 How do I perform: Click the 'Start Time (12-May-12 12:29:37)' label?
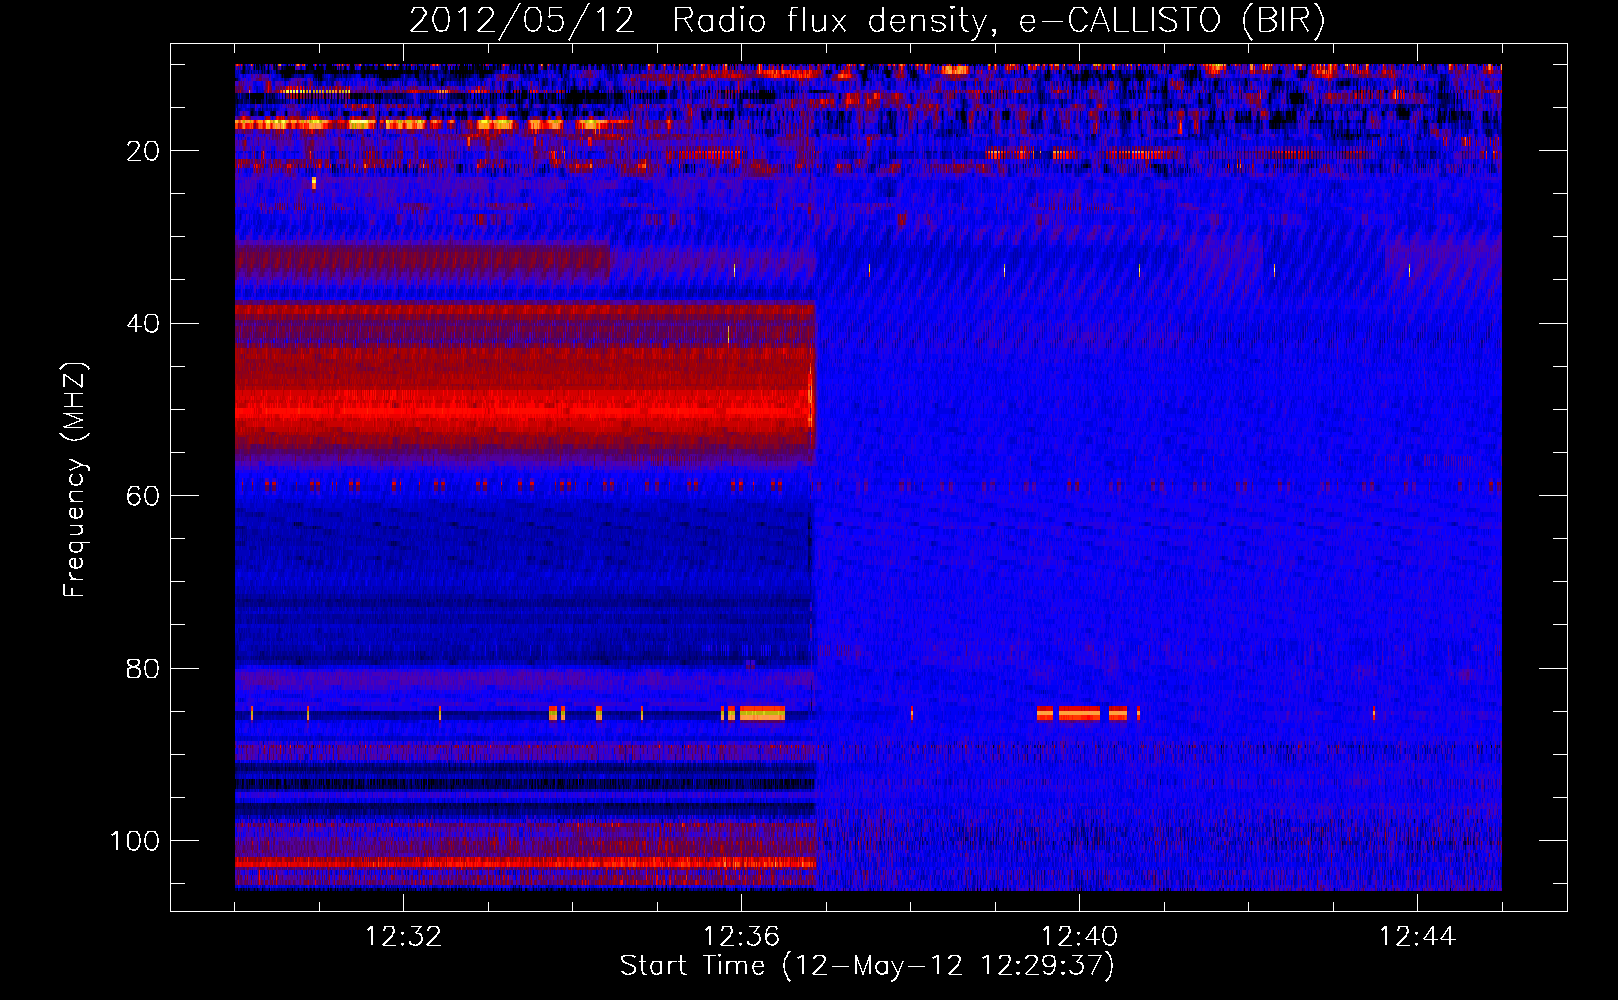867,966
